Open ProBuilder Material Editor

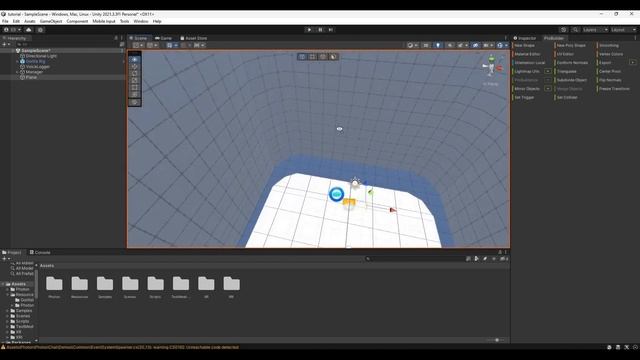(x=527, y=54)
